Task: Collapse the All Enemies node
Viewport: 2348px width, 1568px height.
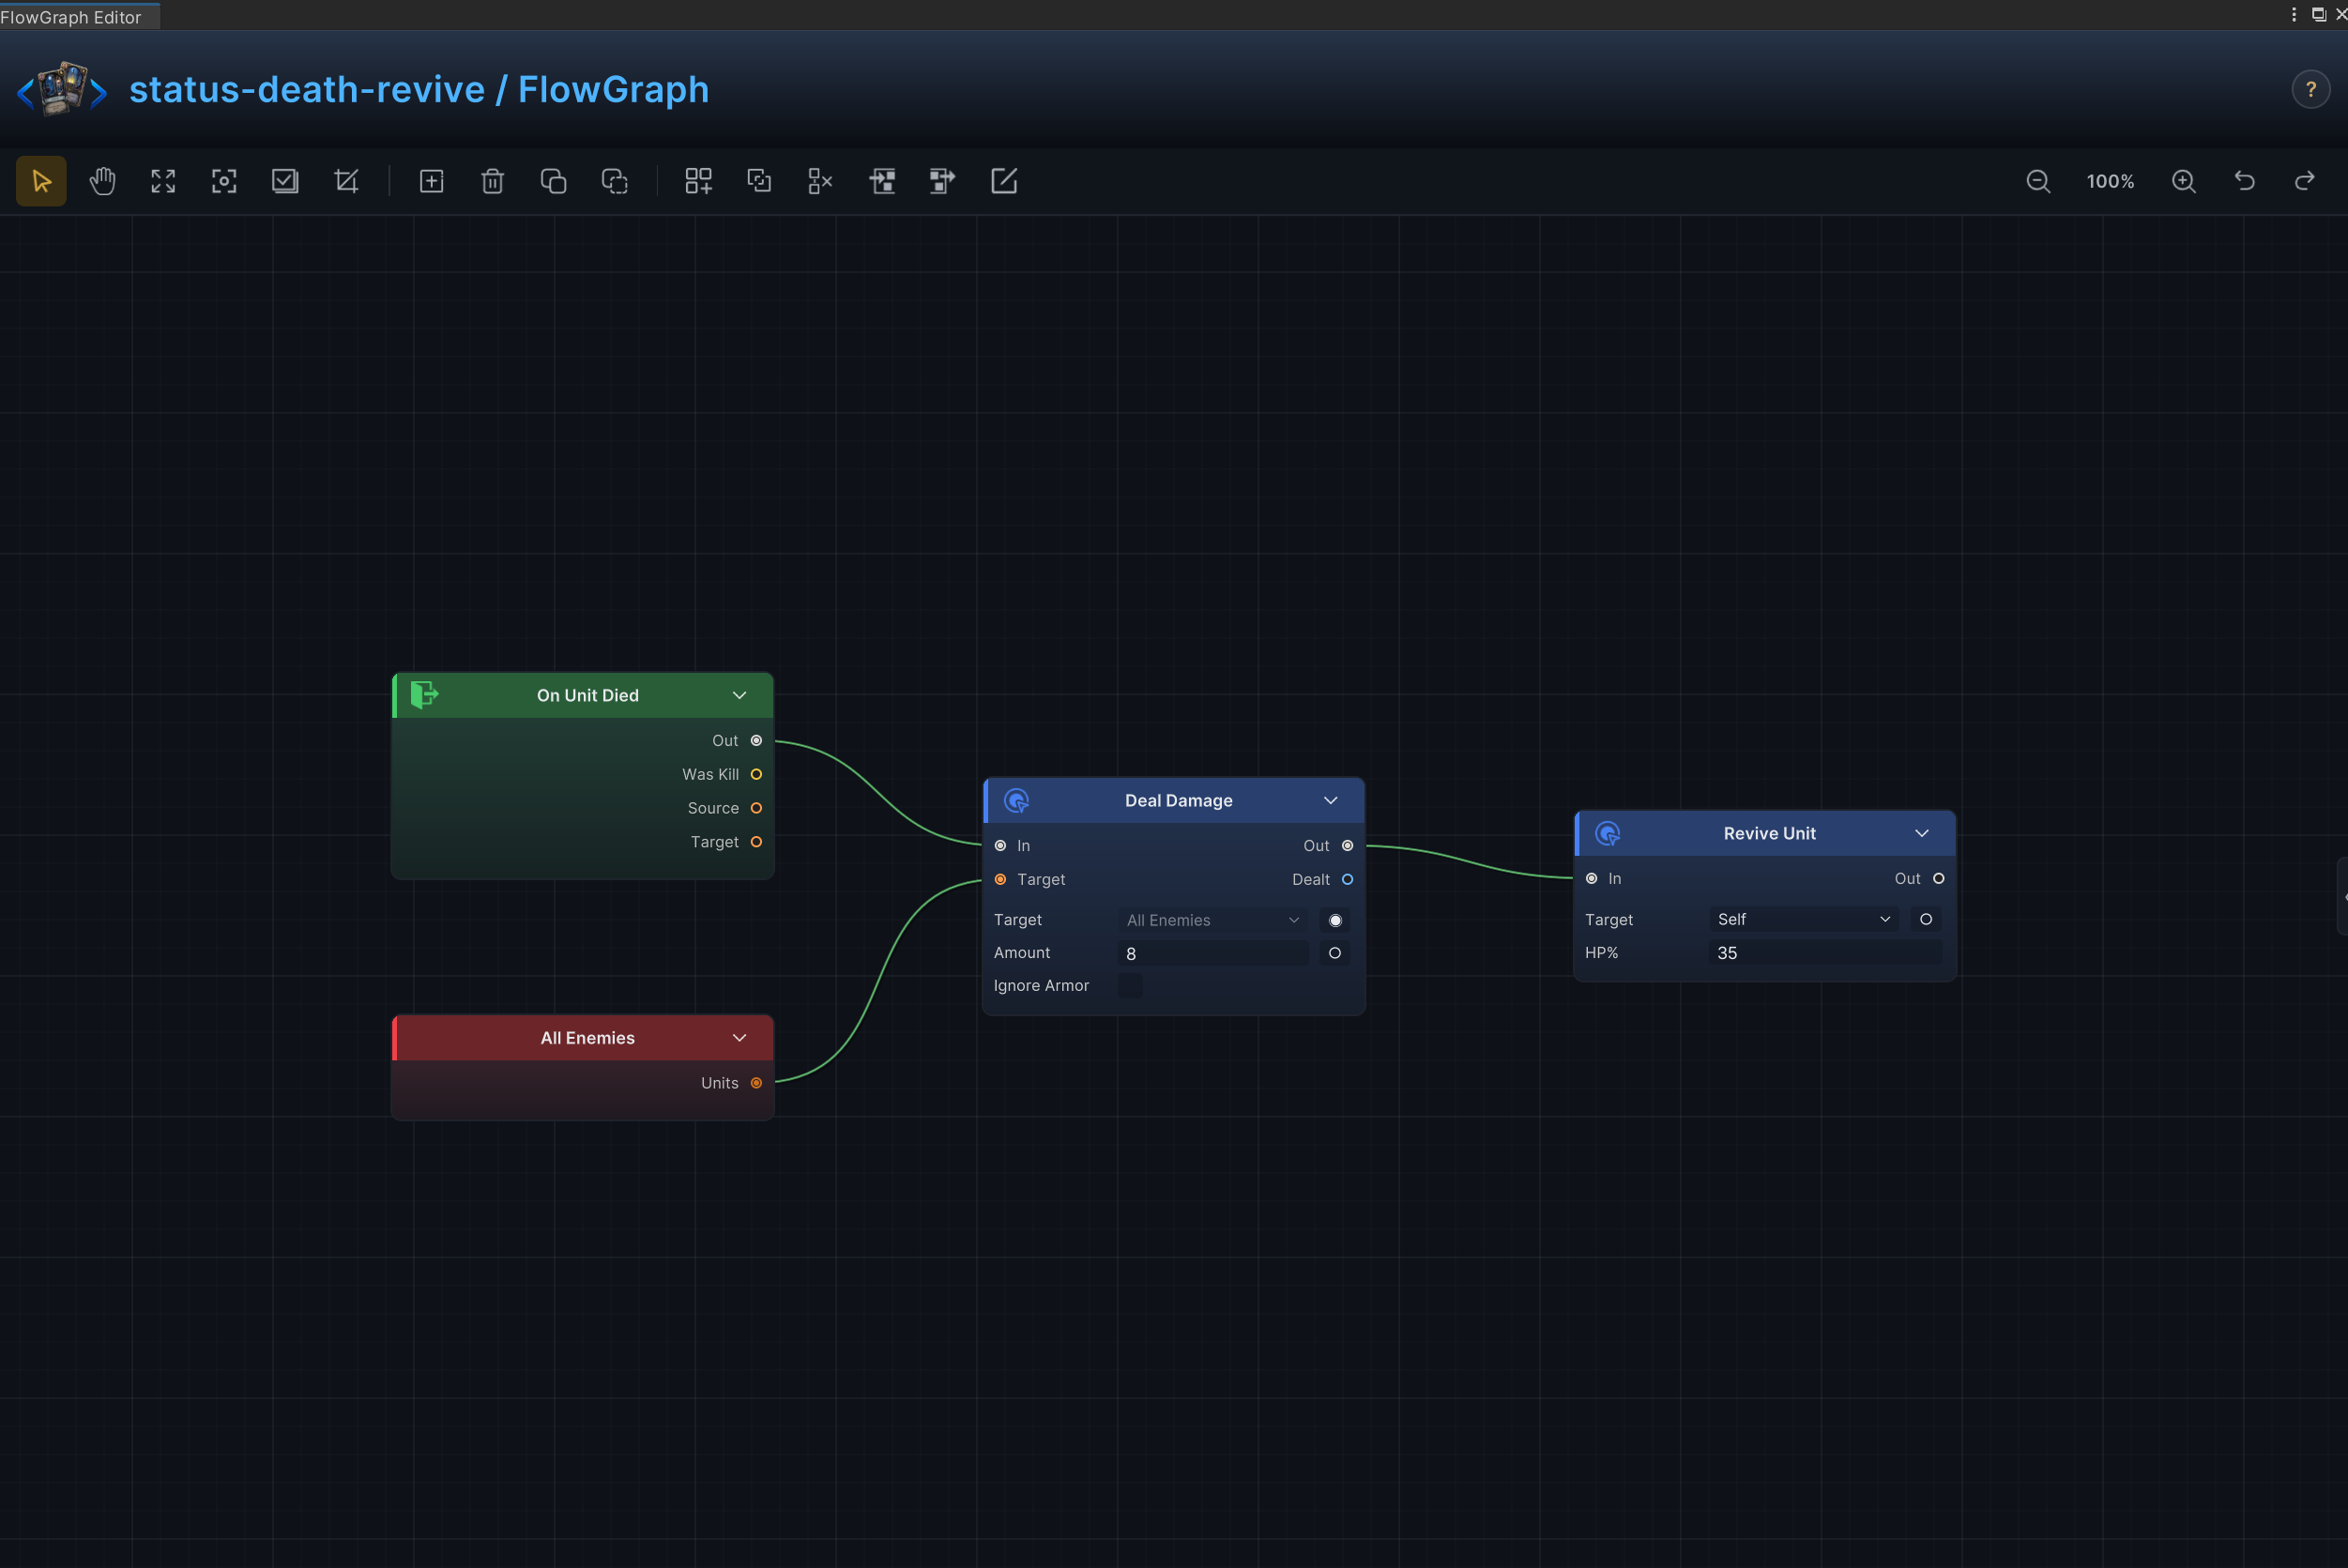Action: [x=740, y=1038]
